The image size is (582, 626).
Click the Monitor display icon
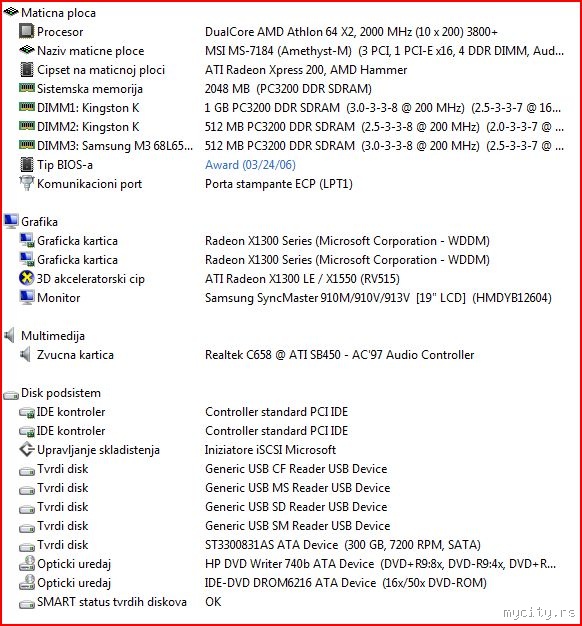coord(26,297)
